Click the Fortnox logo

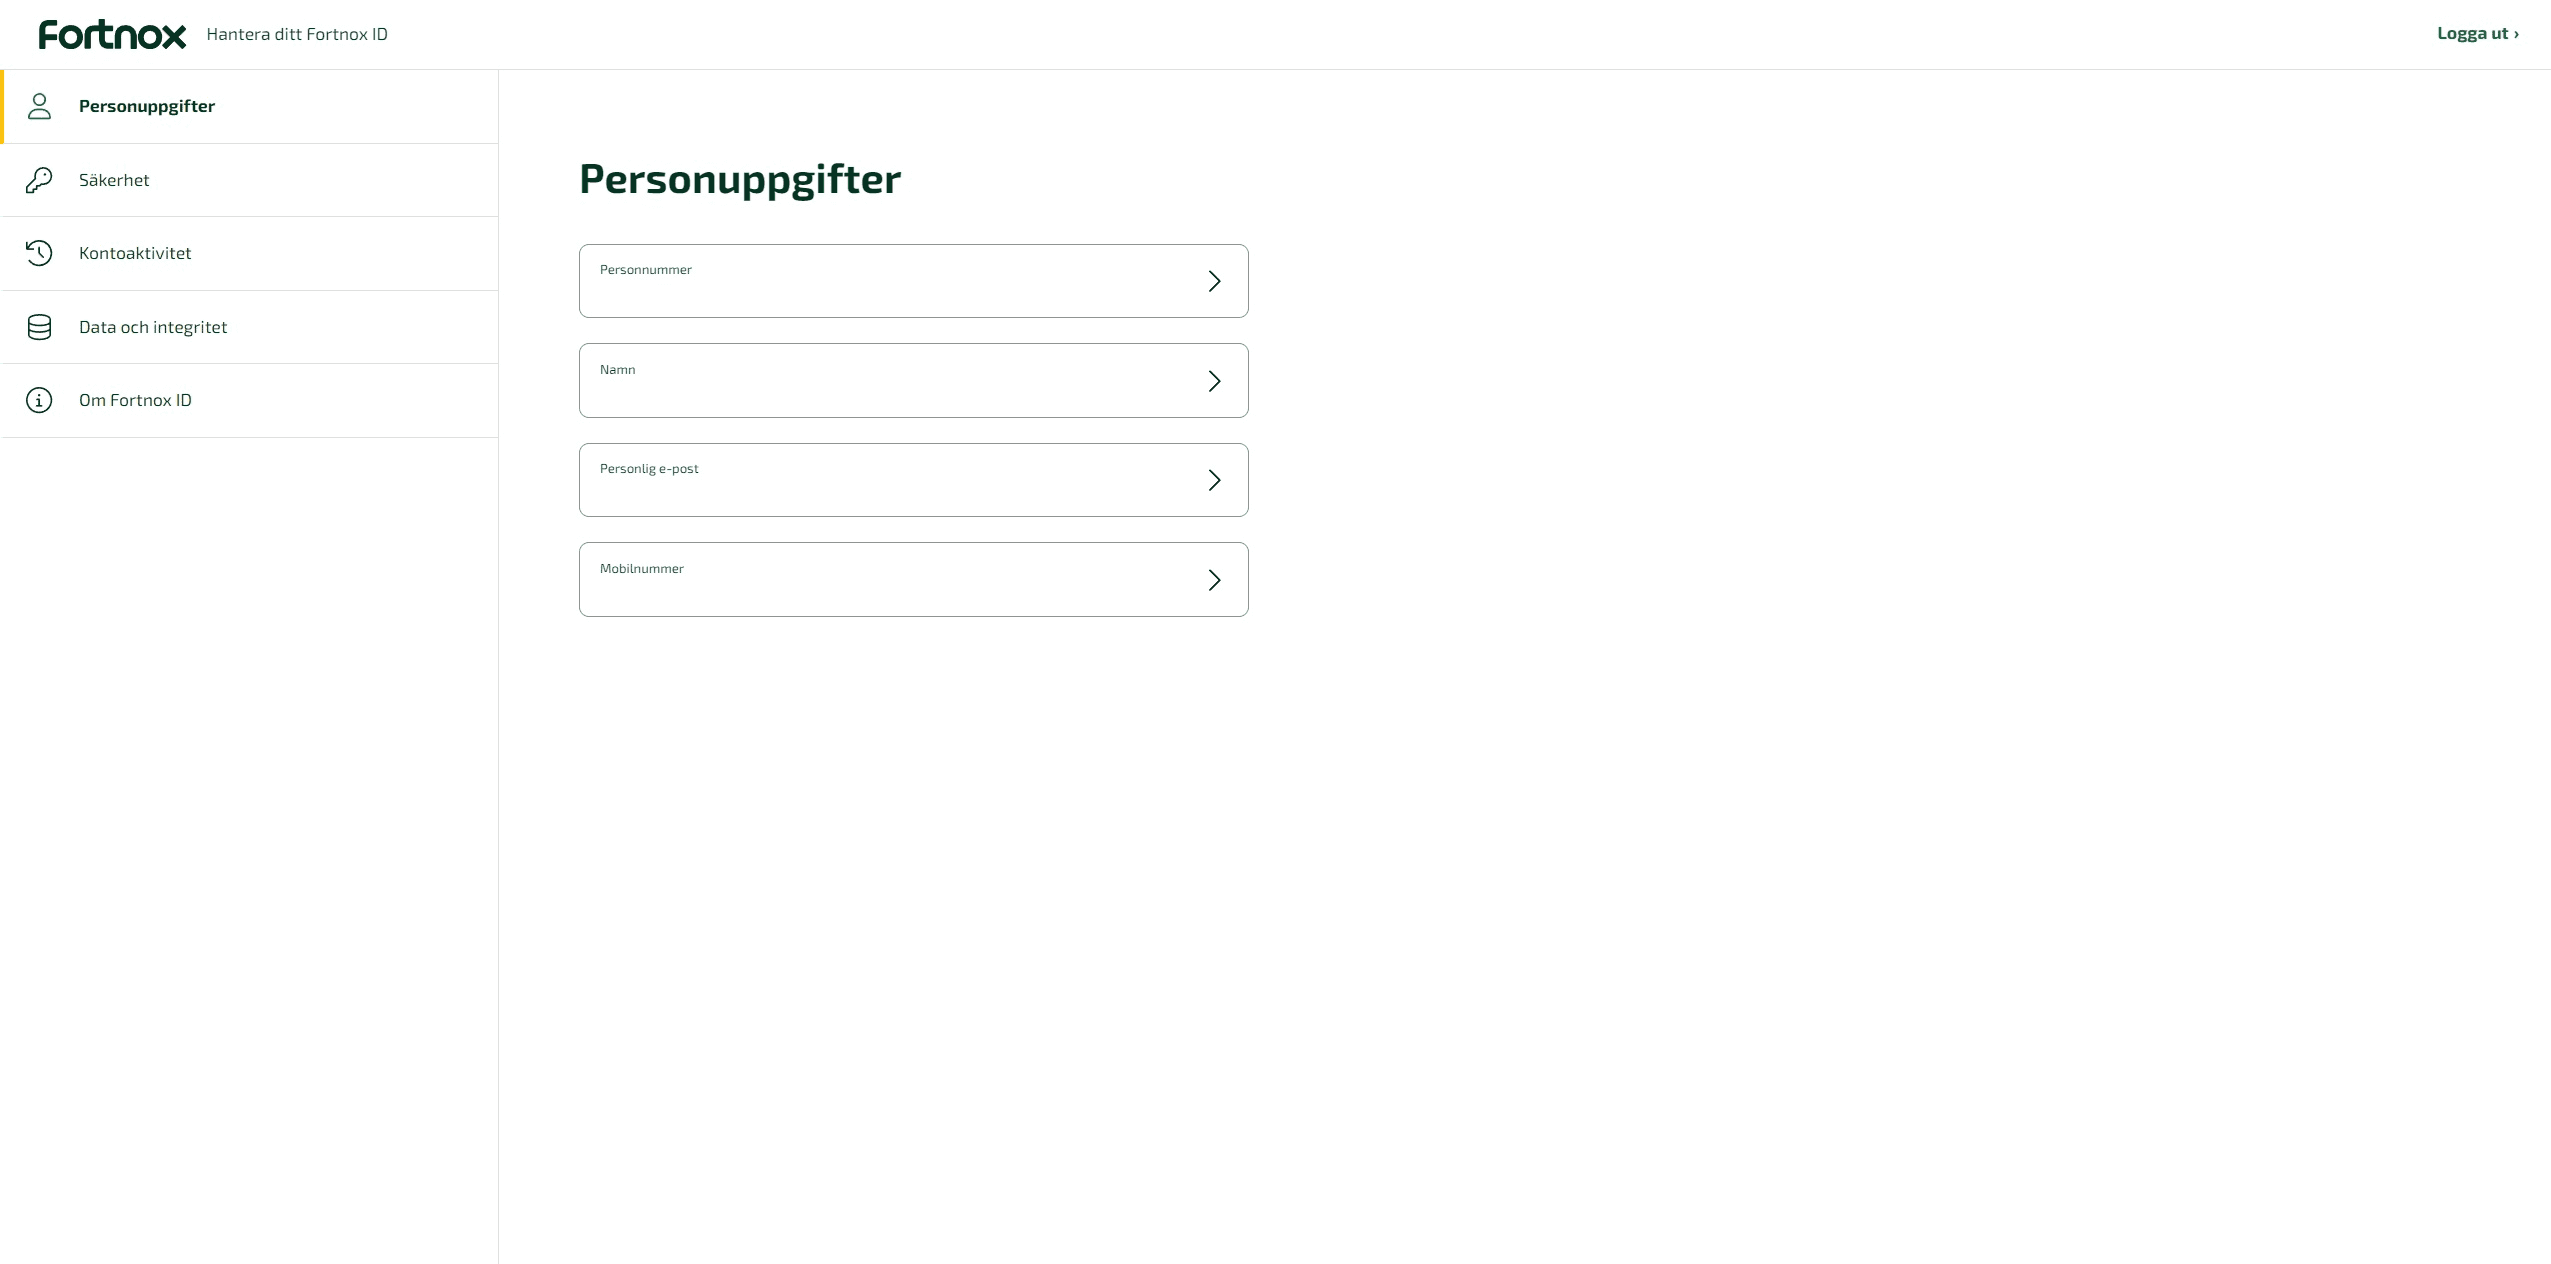point(112,34)
